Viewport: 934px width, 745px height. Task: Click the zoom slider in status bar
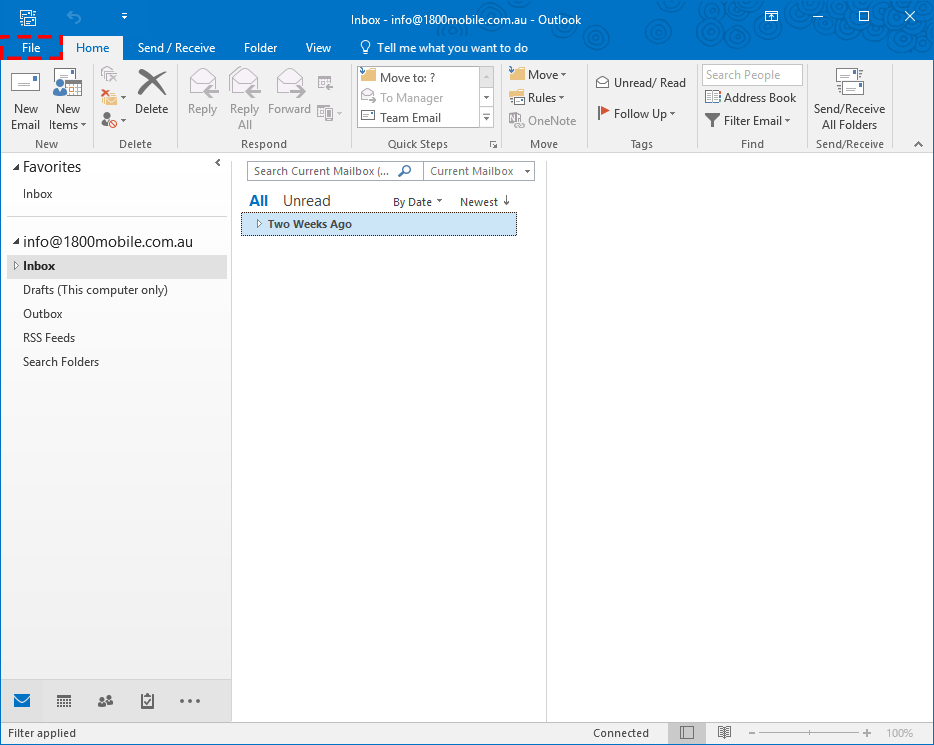coord(809,733)
